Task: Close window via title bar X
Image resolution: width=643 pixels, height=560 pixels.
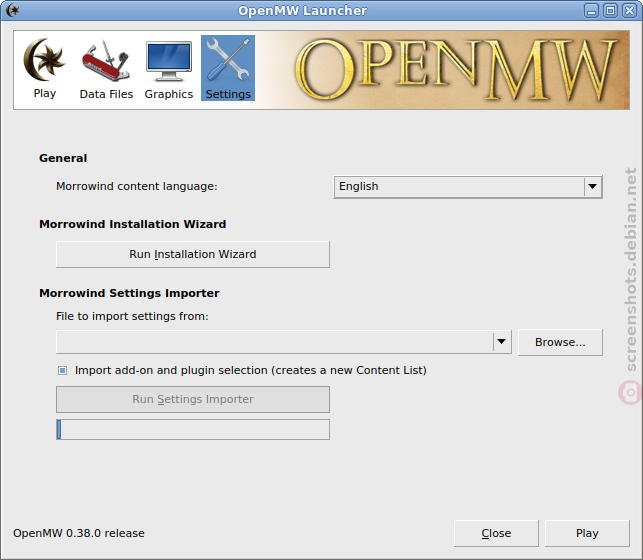Action: [x=629, y=10]
